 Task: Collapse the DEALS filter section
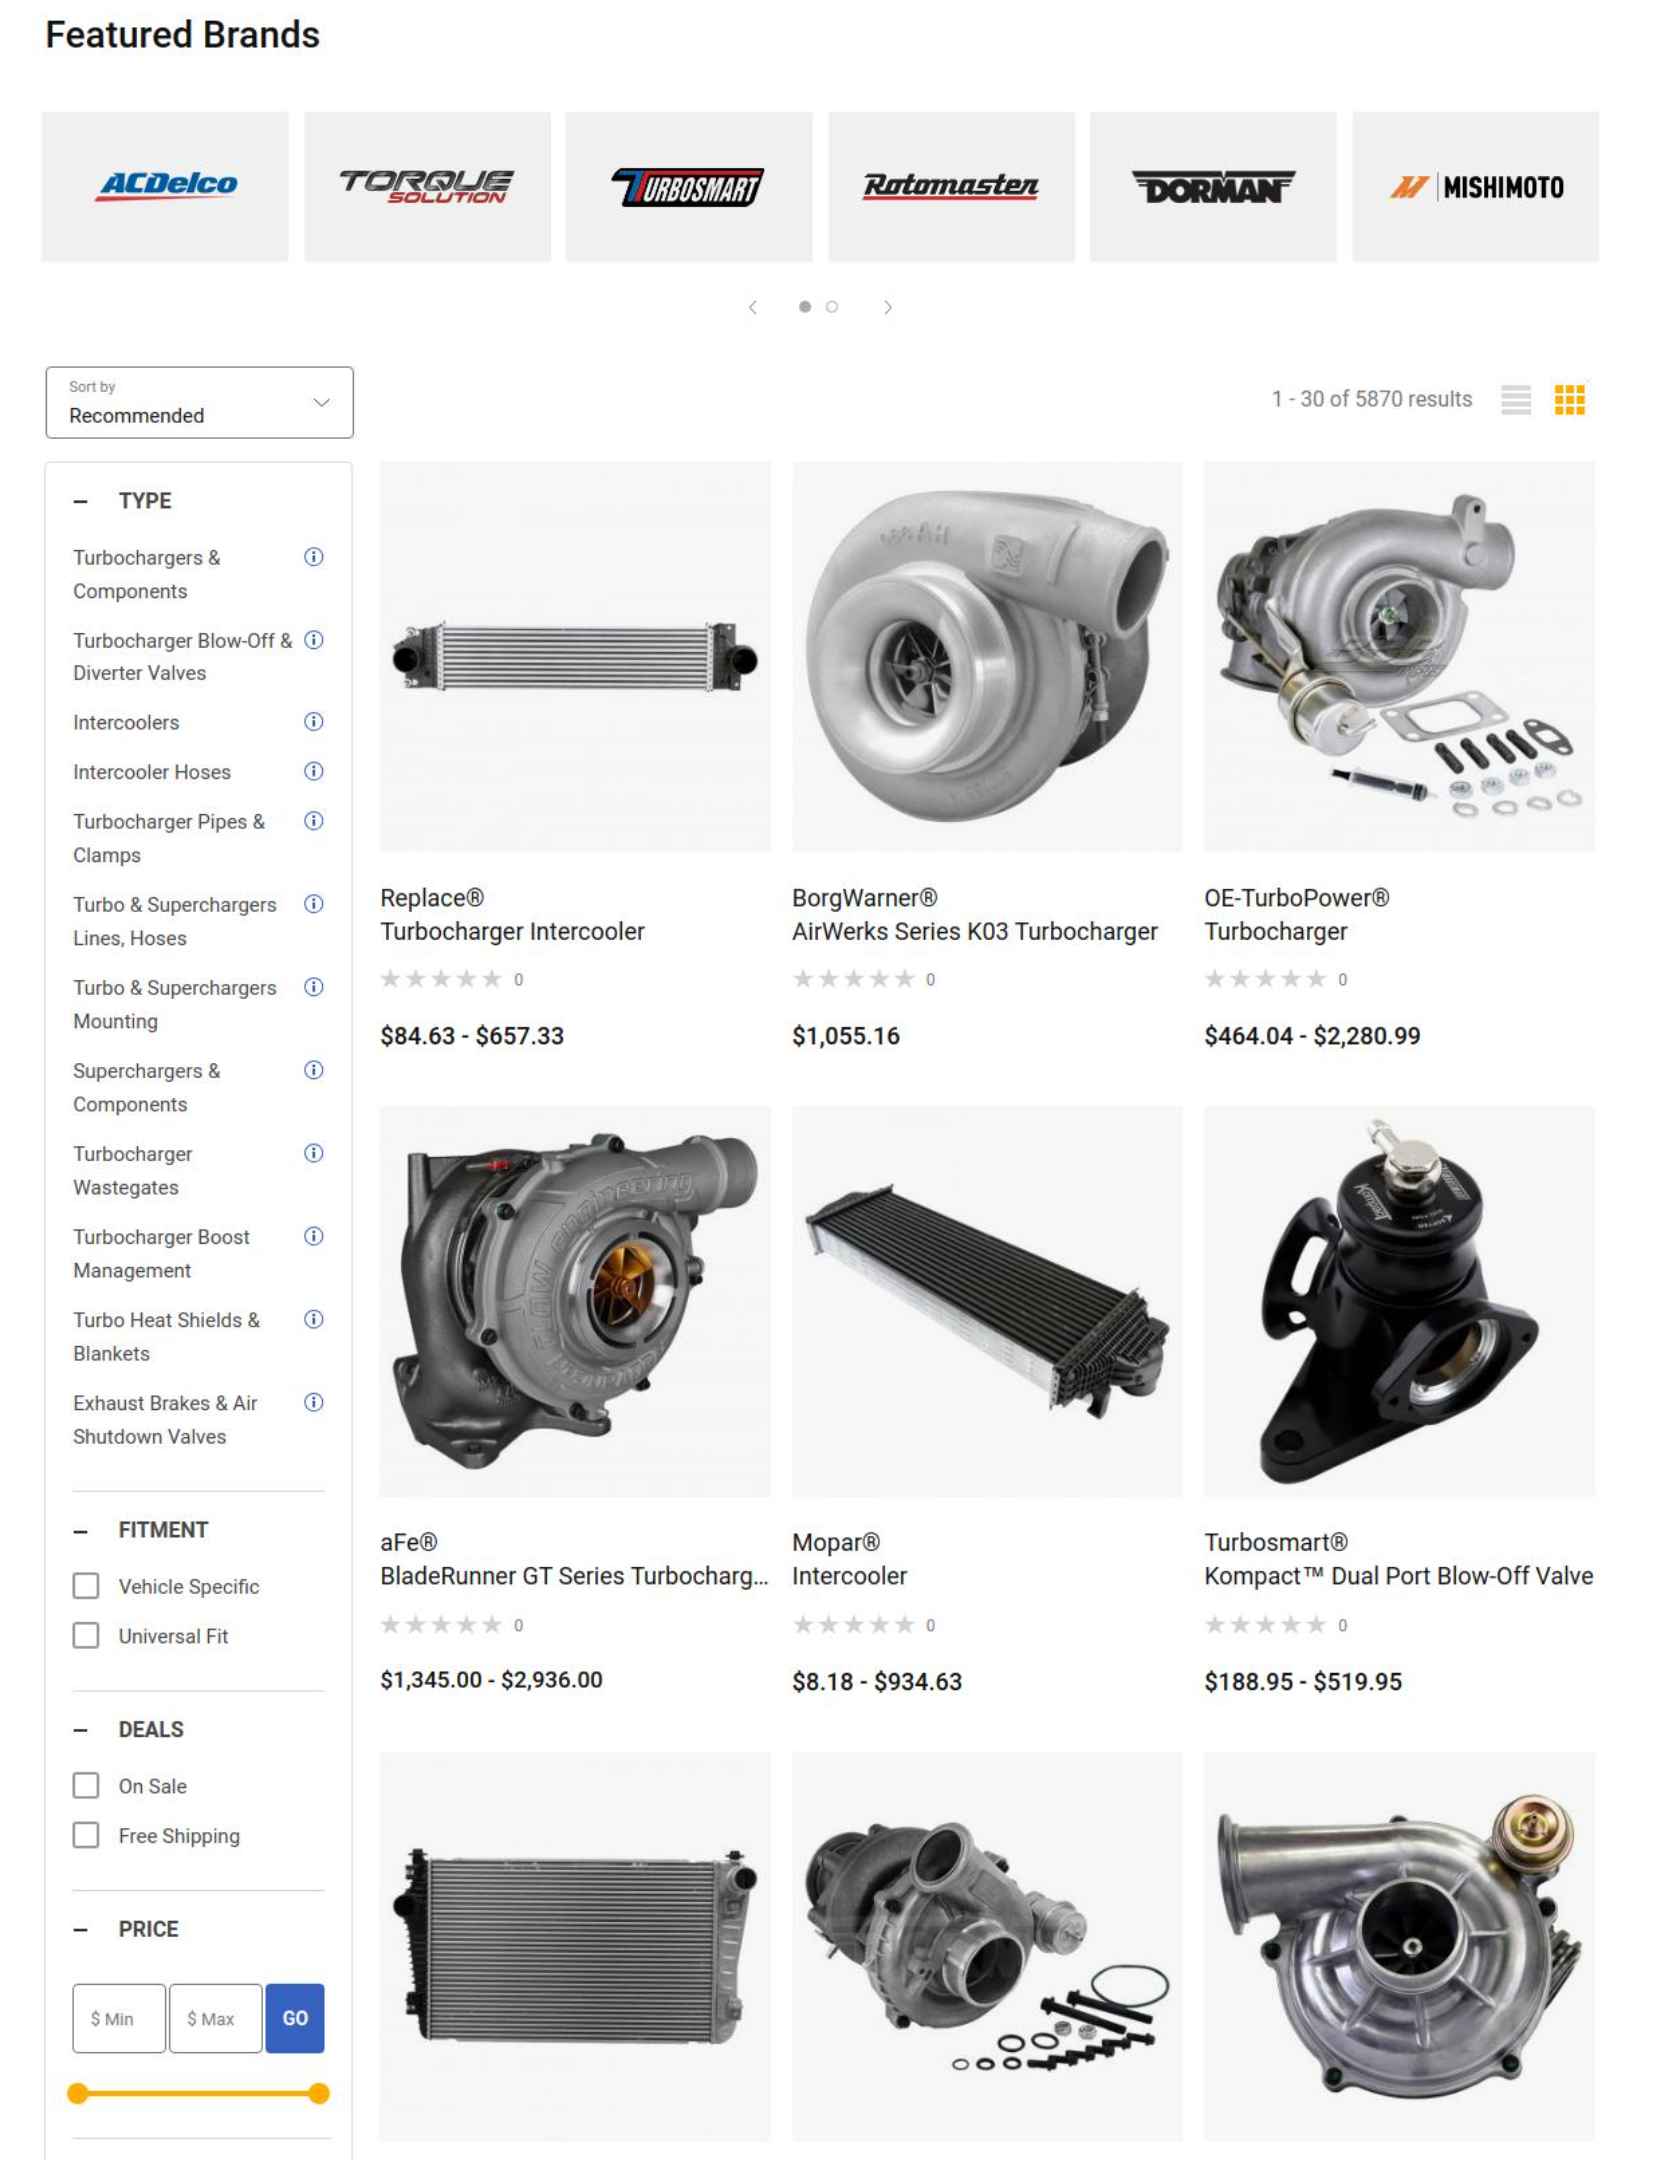81,1730
